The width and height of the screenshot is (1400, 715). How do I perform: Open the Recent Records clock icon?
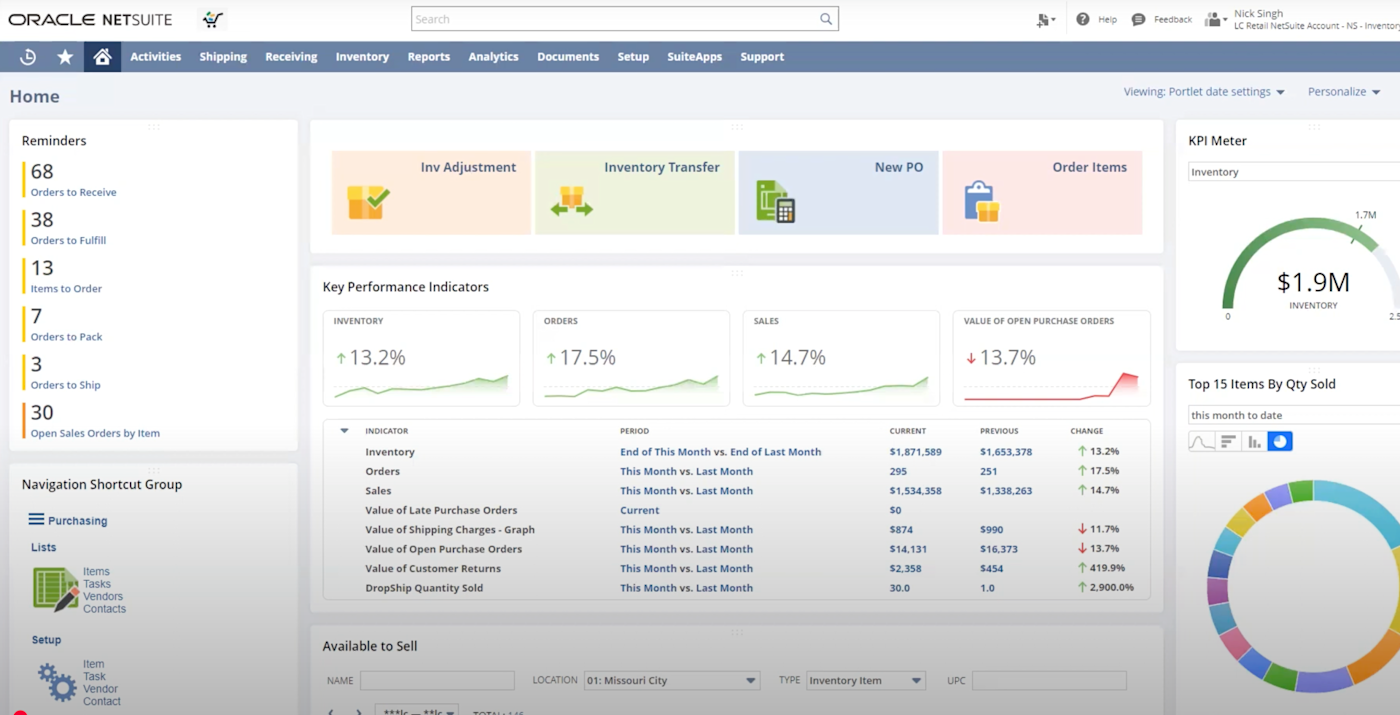tap(28, 57)
